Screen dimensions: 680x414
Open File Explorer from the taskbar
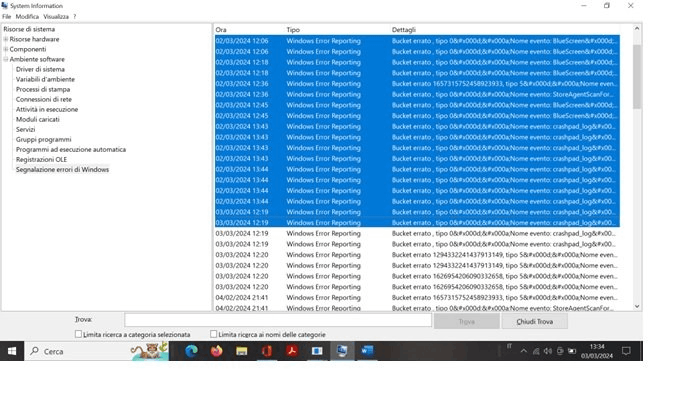[242, 351]
